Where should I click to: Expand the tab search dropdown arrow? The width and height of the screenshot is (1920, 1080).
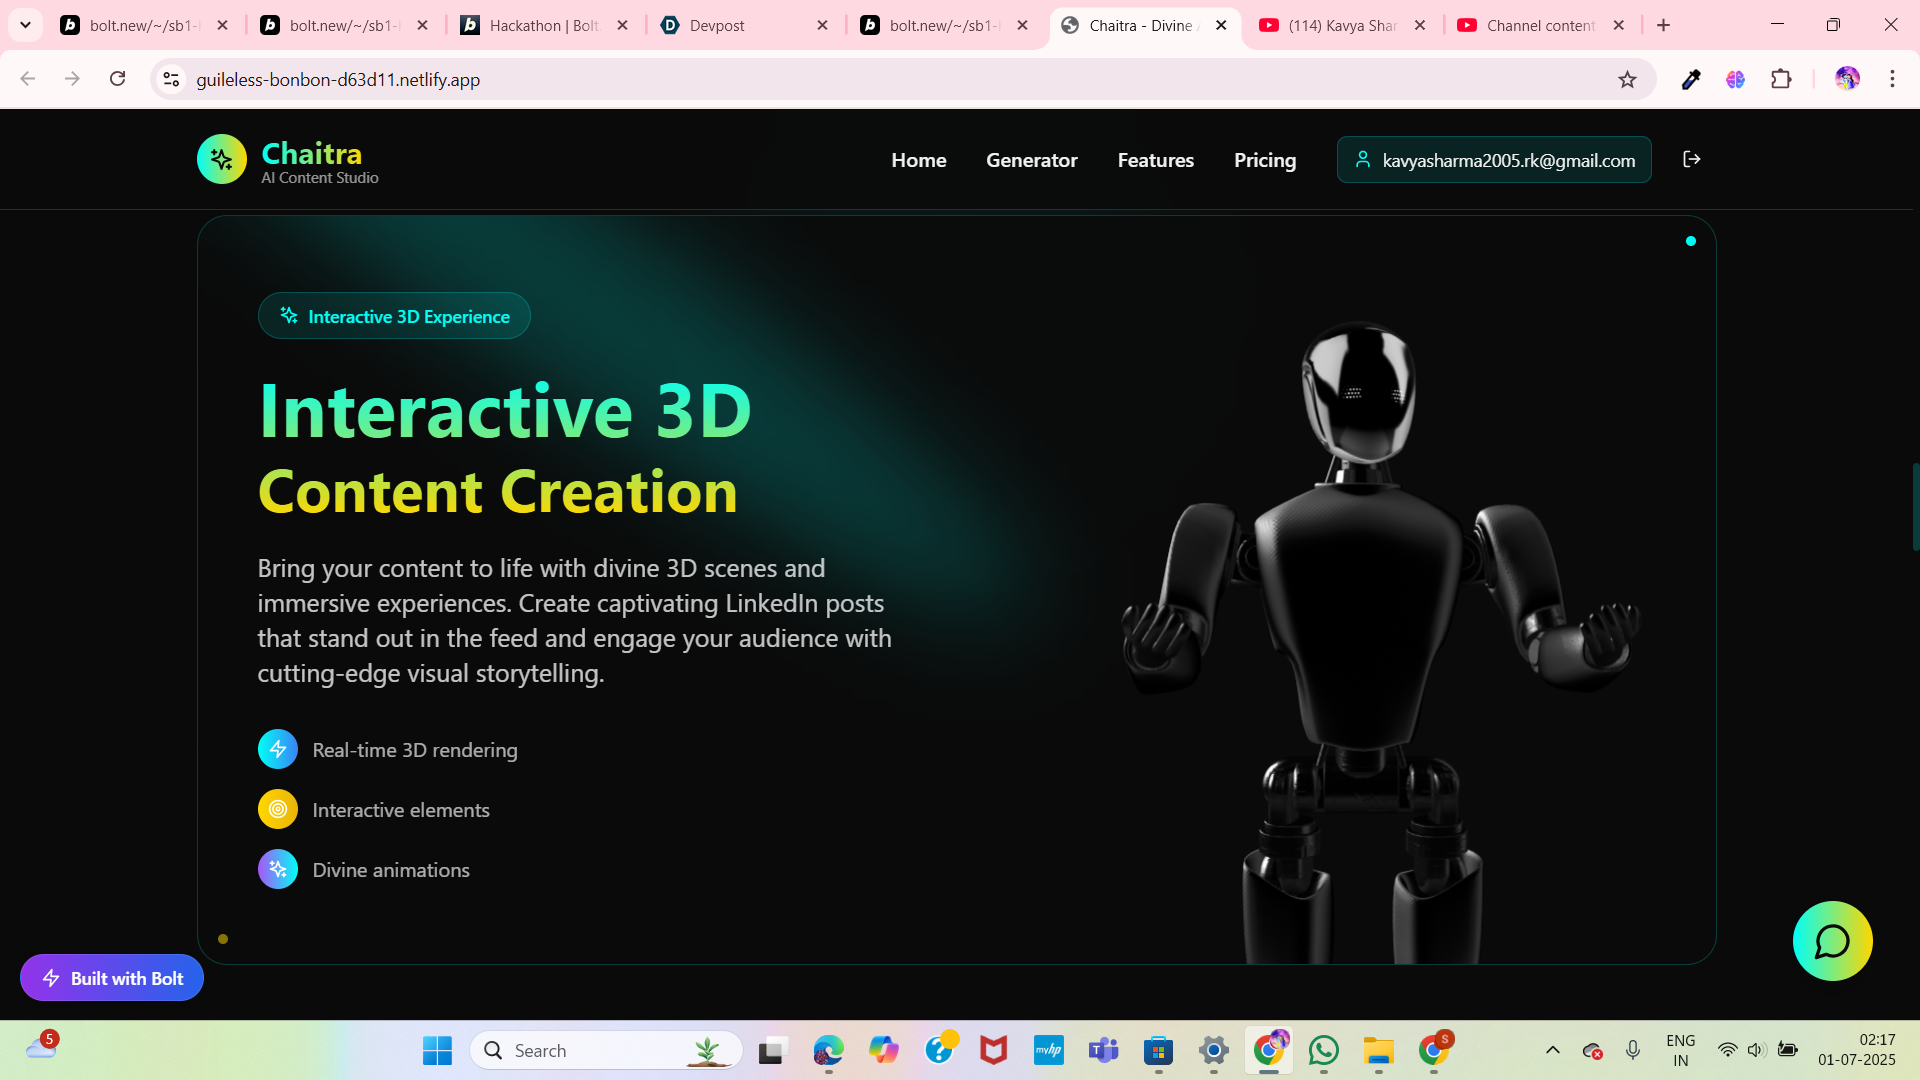(25, 25)
